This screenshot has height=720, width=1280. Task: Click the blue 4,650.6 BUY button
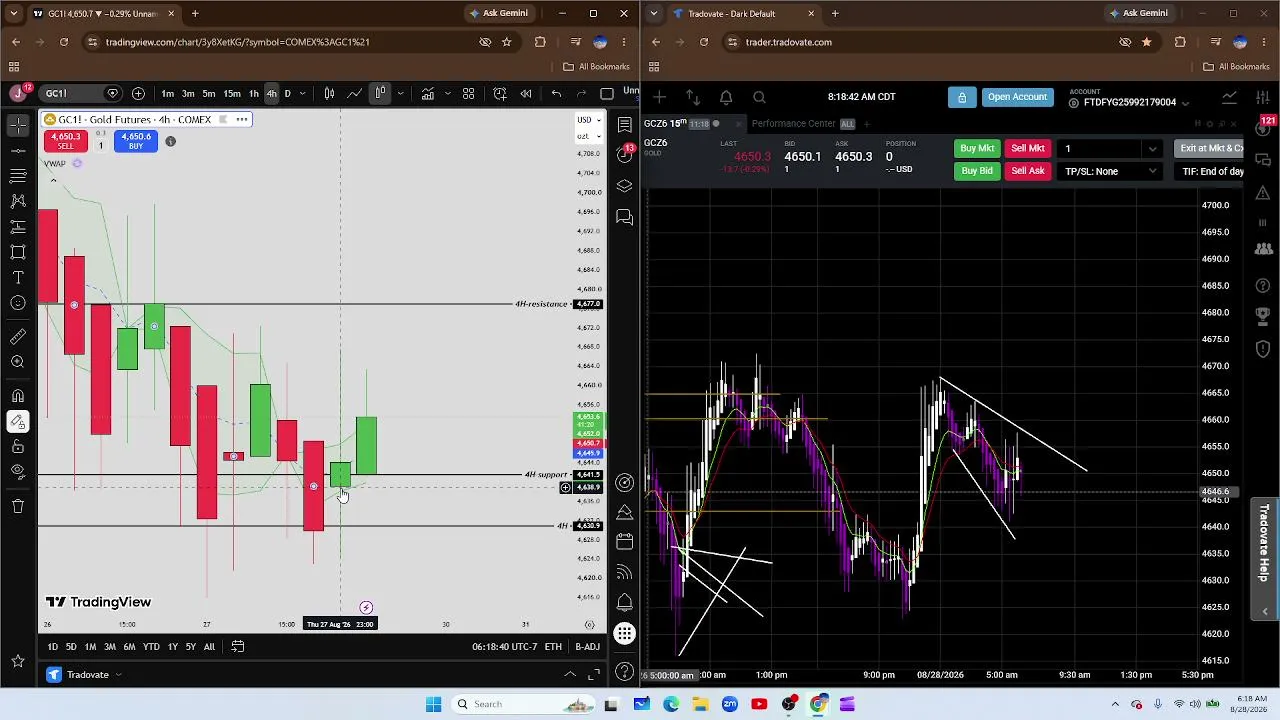tap(135, 141)
